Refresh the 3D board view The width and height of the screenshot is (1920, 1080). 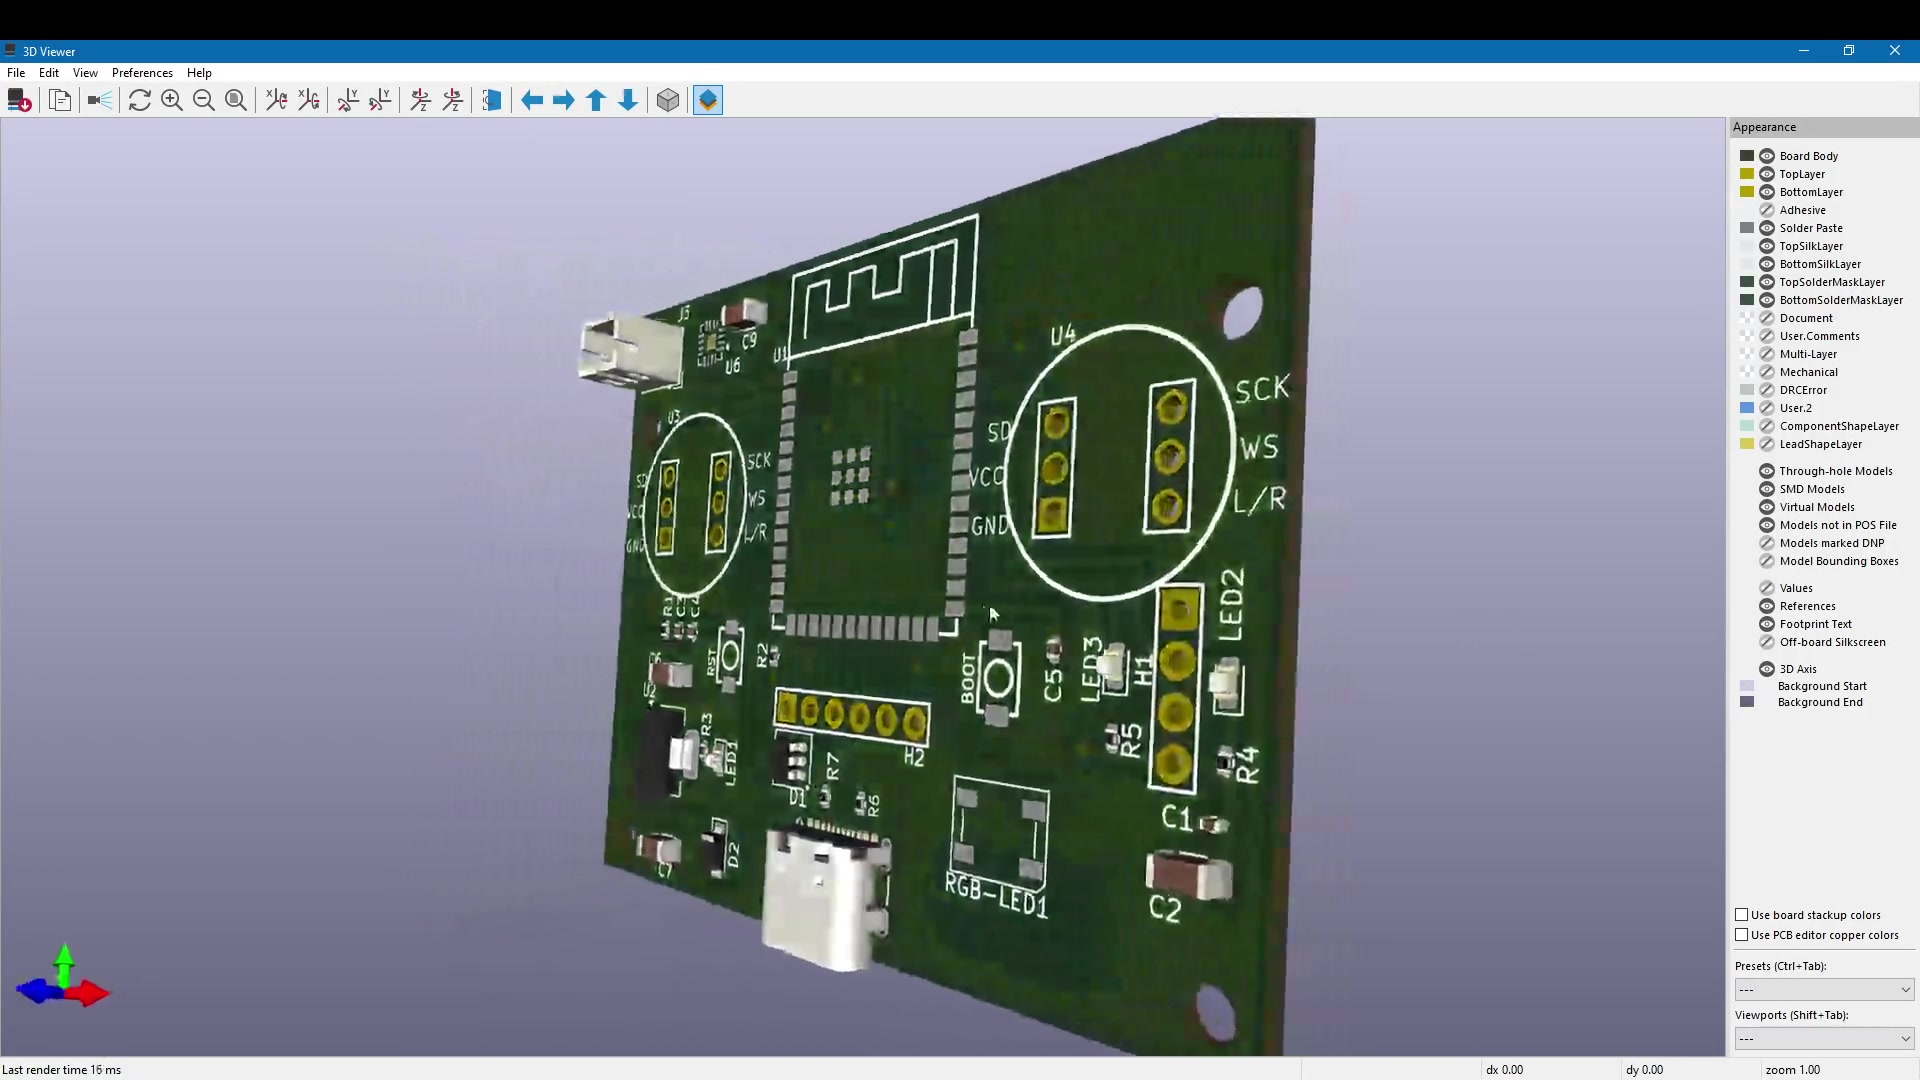pos(140,100)
